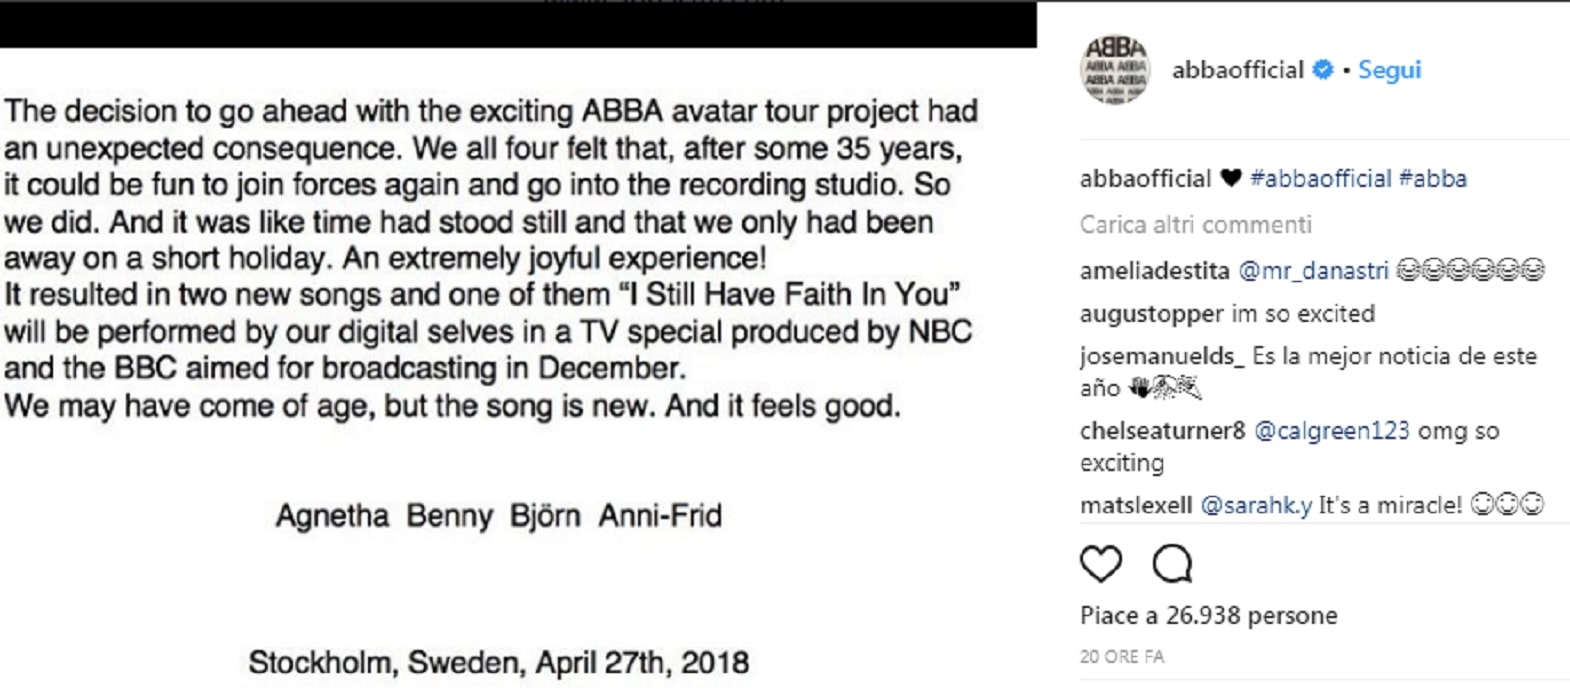Click the 'Segui' follow button

pyautogui.click(x=1390, y=69)
